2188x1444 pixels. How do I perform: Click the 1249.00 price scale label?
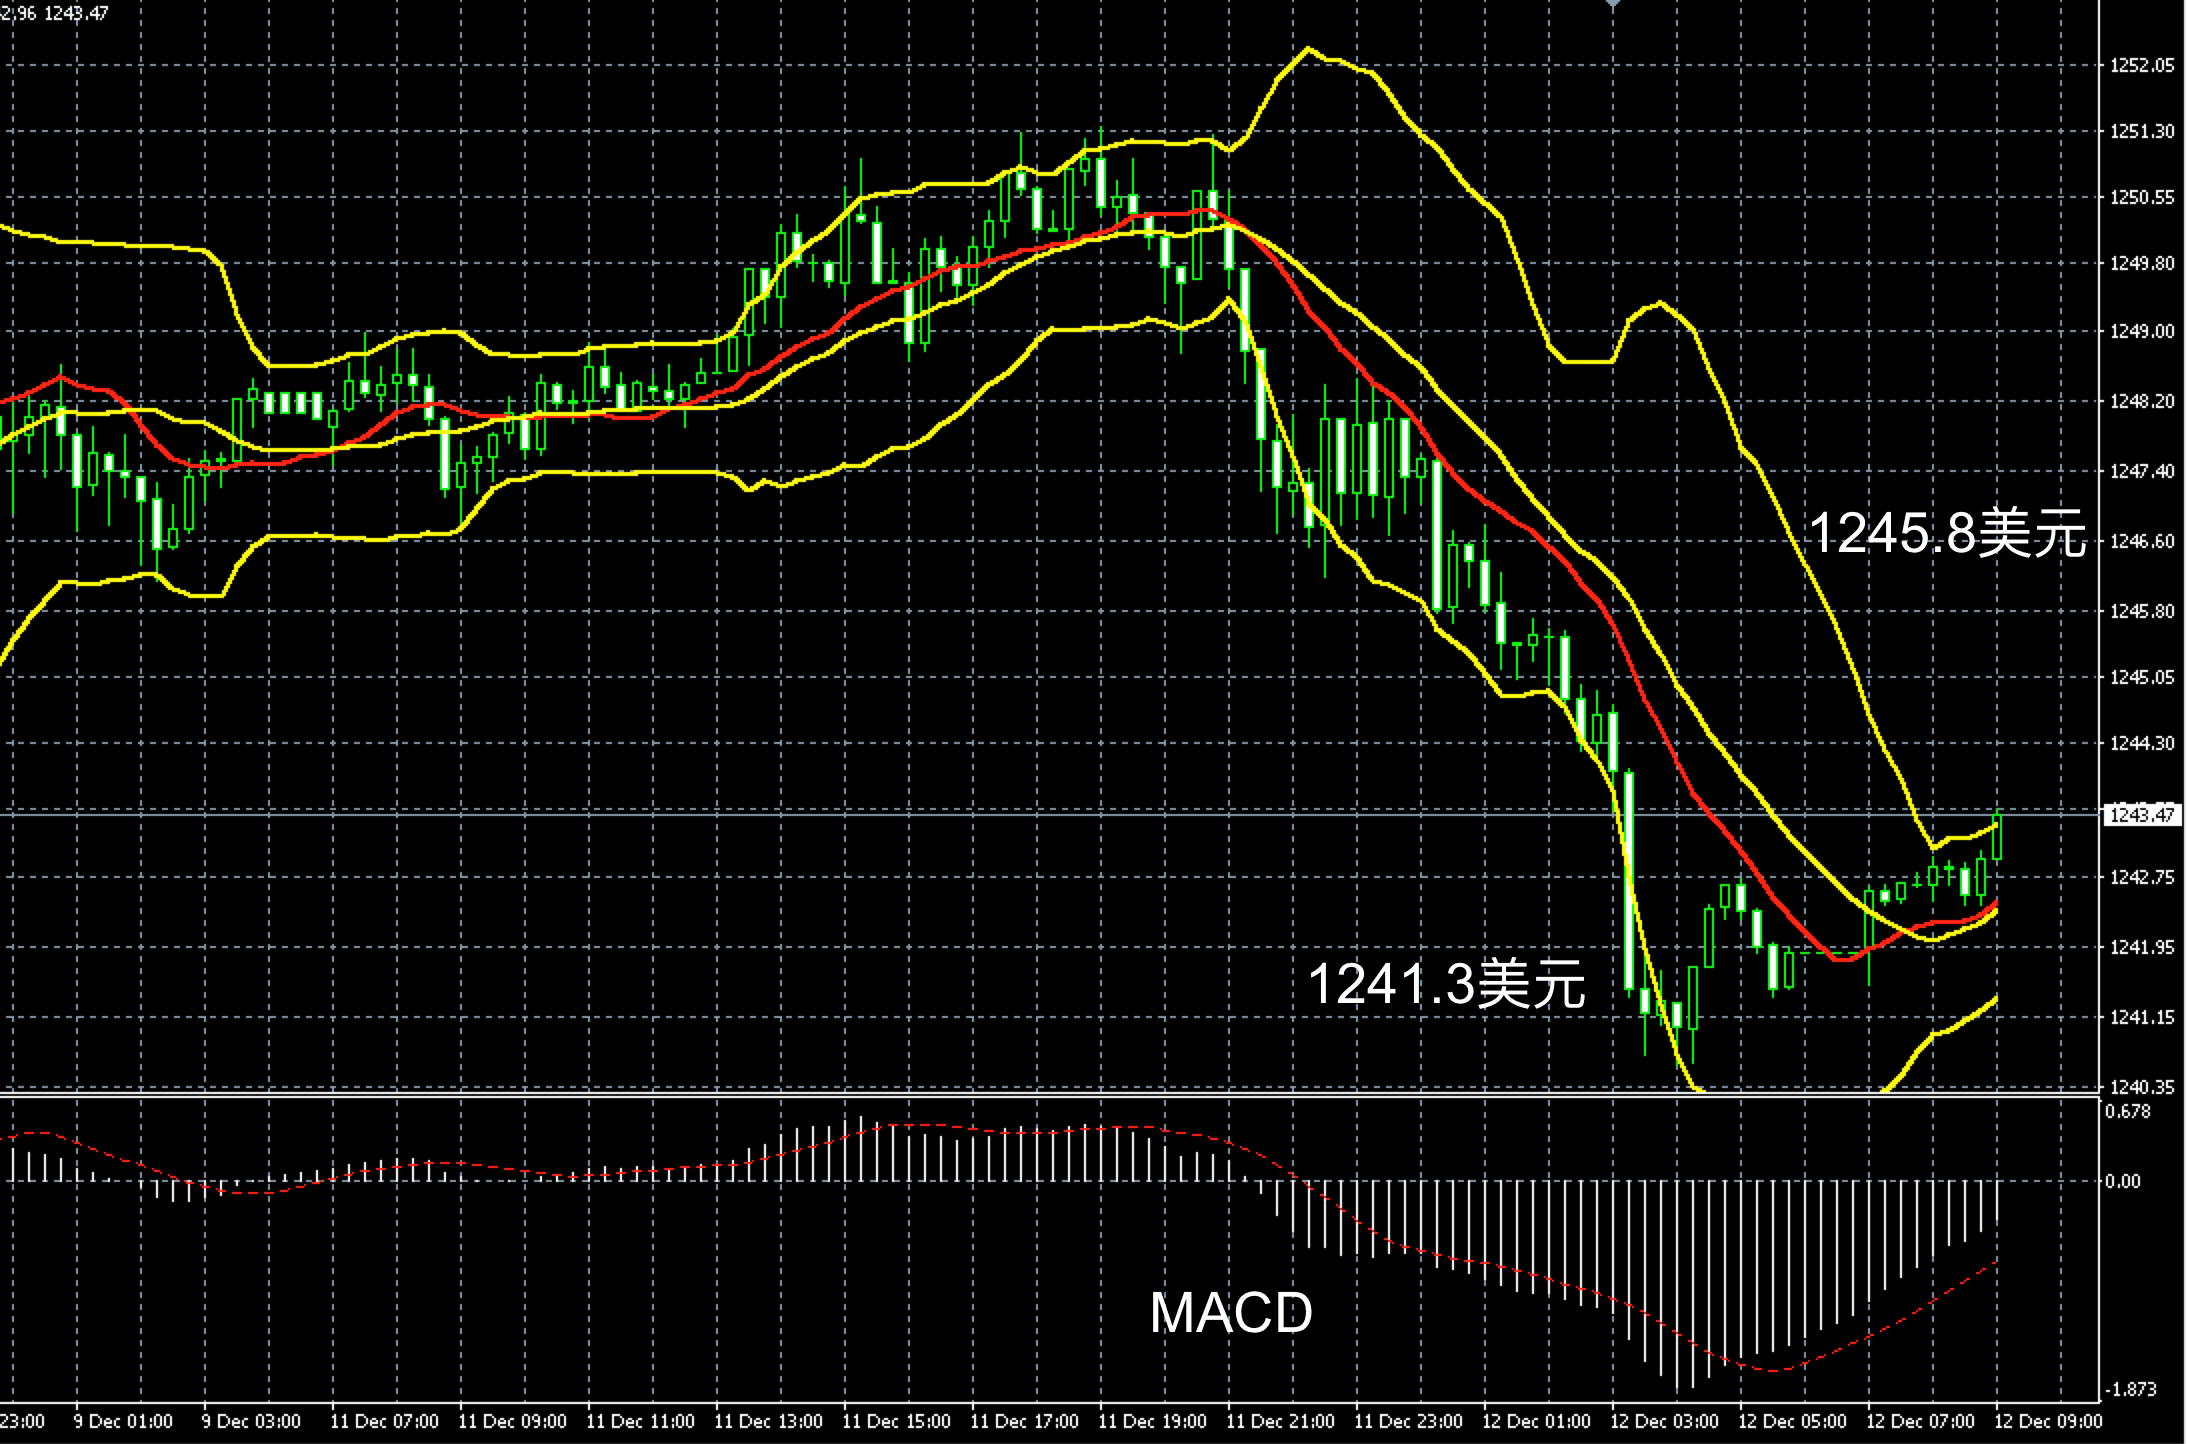point(2141,332)
